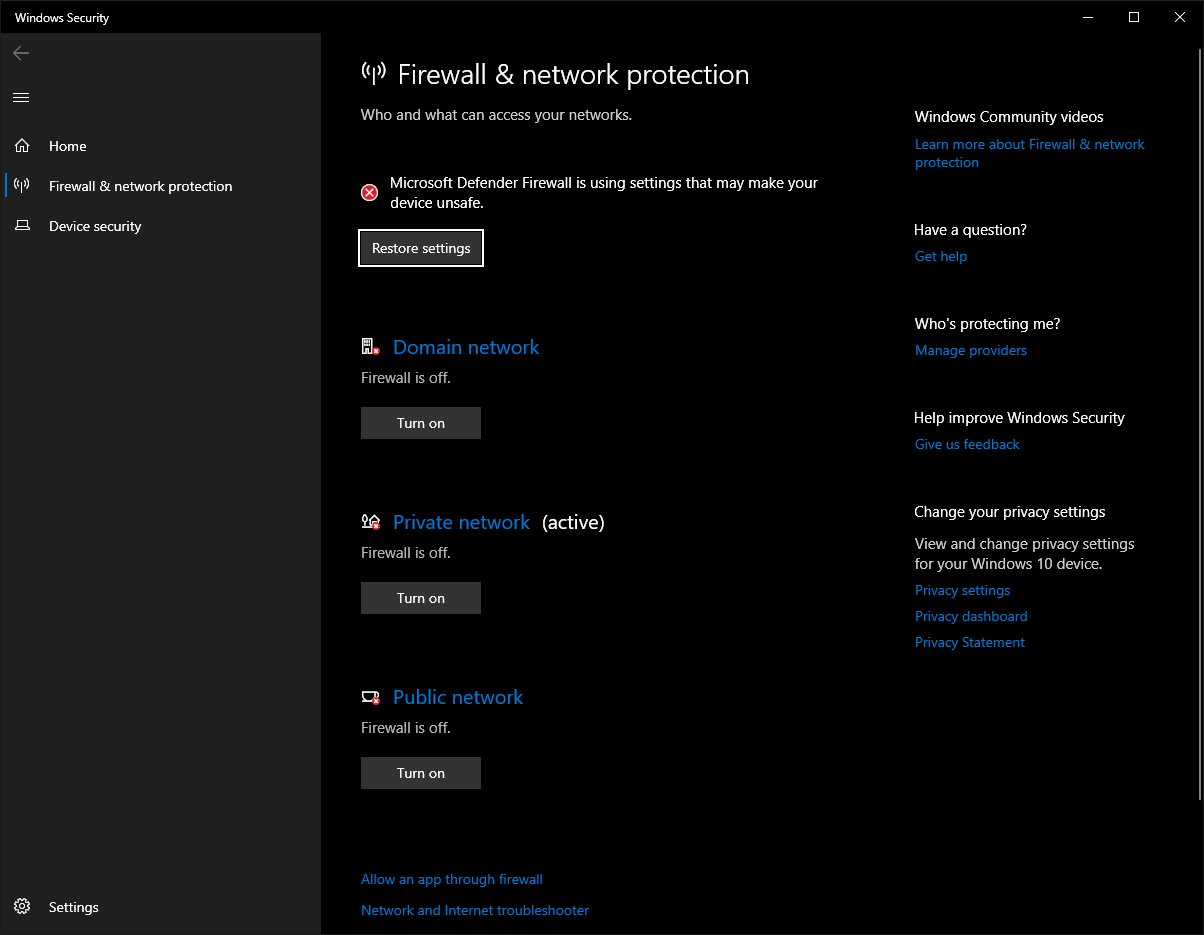Click the Windows Security title bar text
The width and height of the screenshot is (1204, 935).
(x=62, y=18)
